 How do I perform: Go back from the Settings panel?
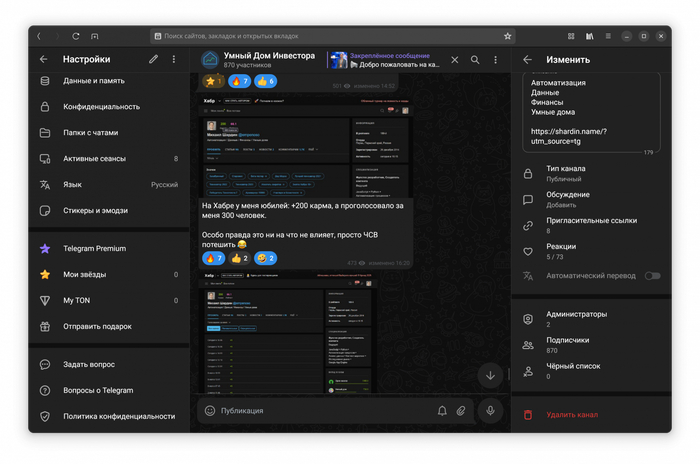44,59
